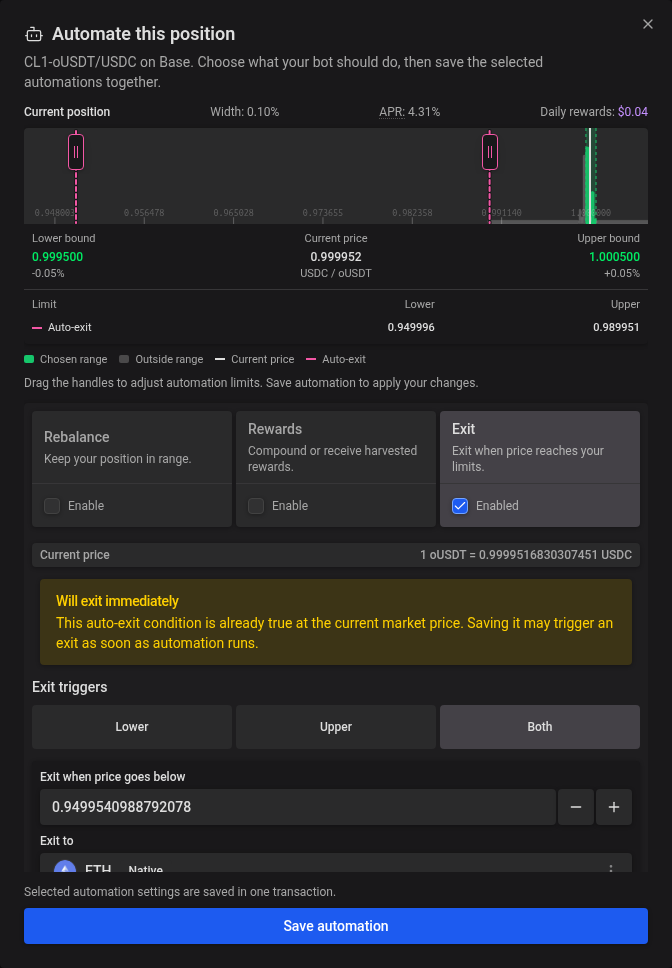Click the Current price legend entry
The width and height of the screenshot is (672, 968).
[x=254, y=359]
